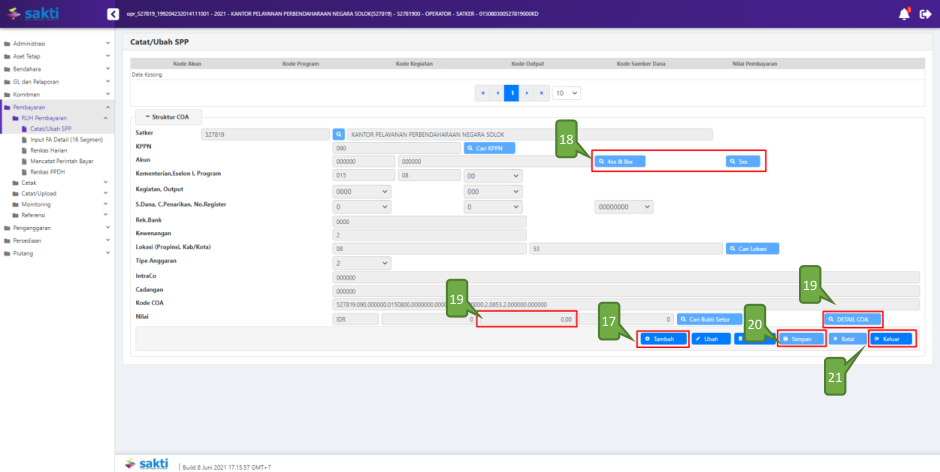This screenshot has height=472, width=940.
Task: Open the notifications bell icon
Action: (x=906, y=14)
